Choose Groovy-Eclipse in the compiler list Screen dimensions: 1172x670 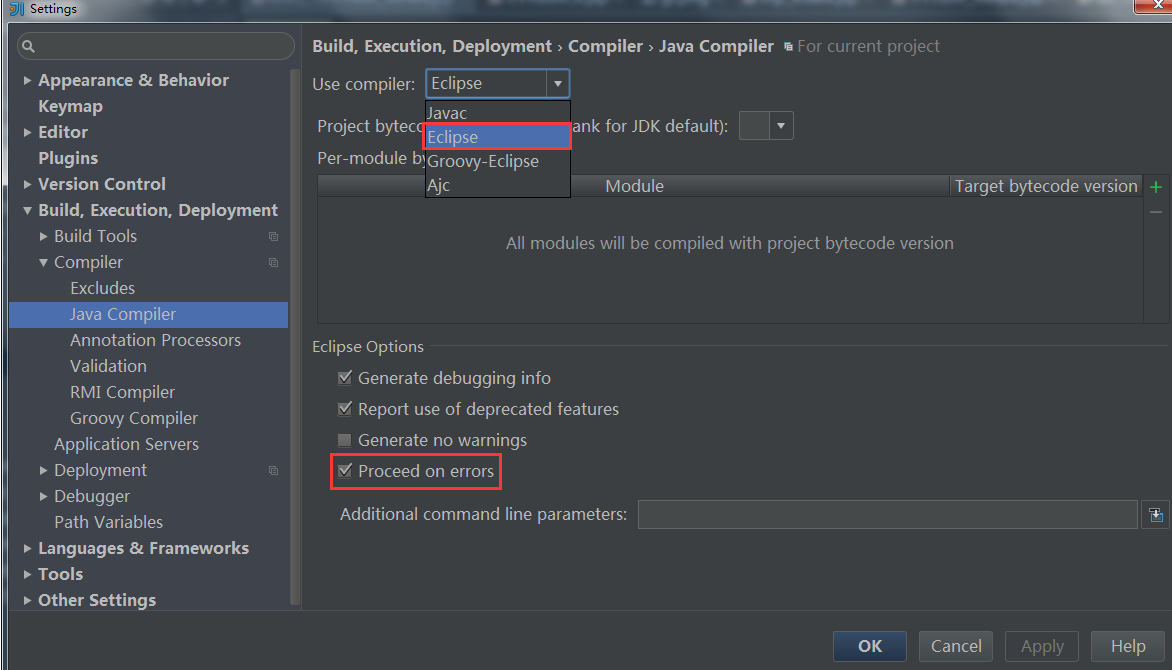click(x=483, y=161)
